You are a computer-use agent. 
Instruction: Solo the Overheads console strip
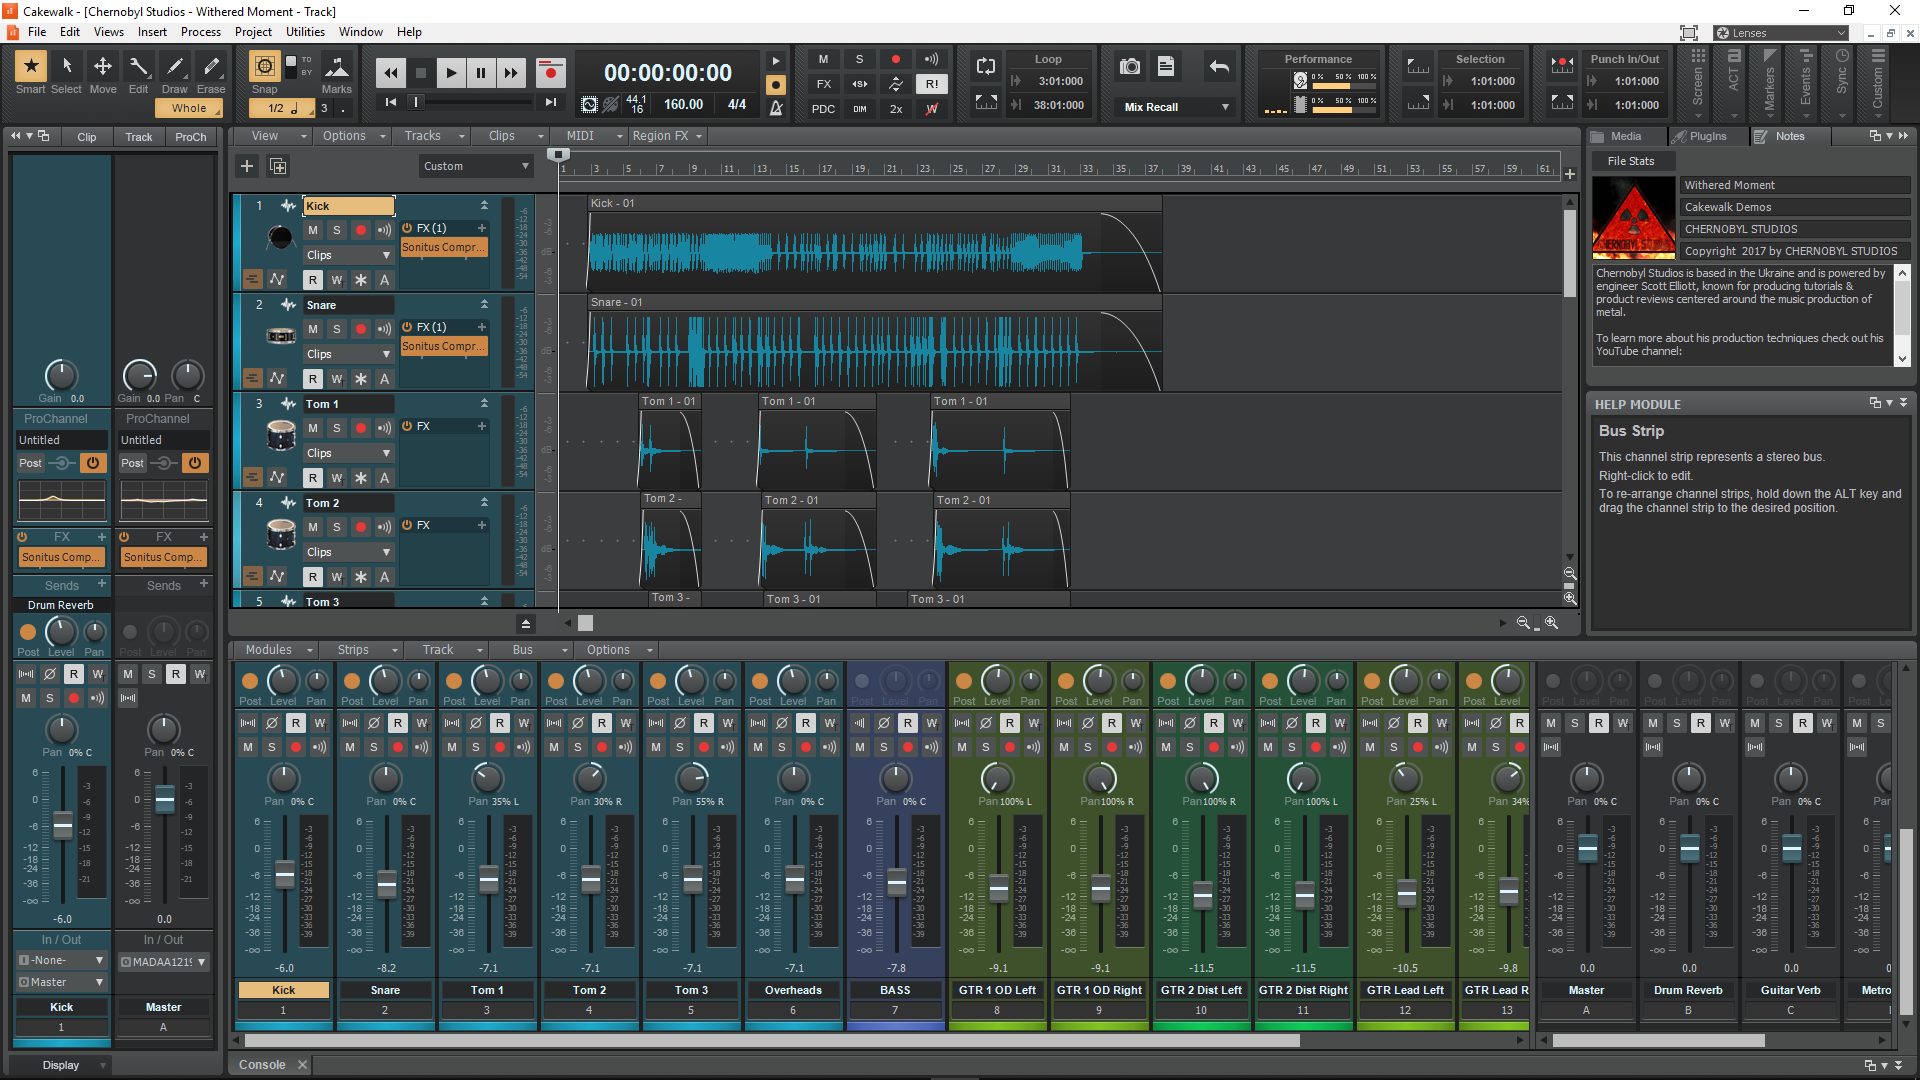tap(782, 747)
